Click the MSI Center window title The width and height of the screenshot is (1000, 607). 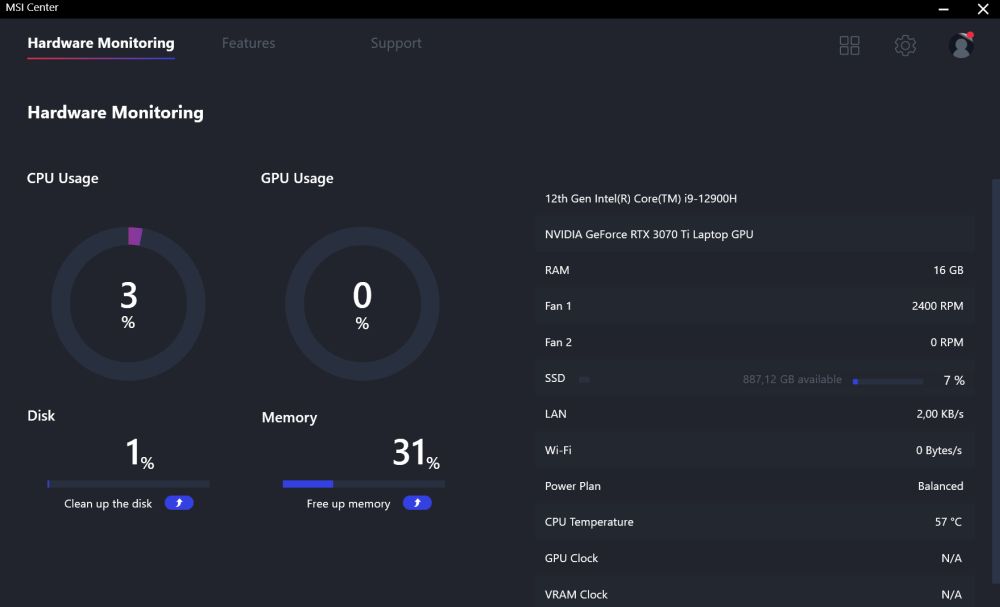click(x=32, y=8)
